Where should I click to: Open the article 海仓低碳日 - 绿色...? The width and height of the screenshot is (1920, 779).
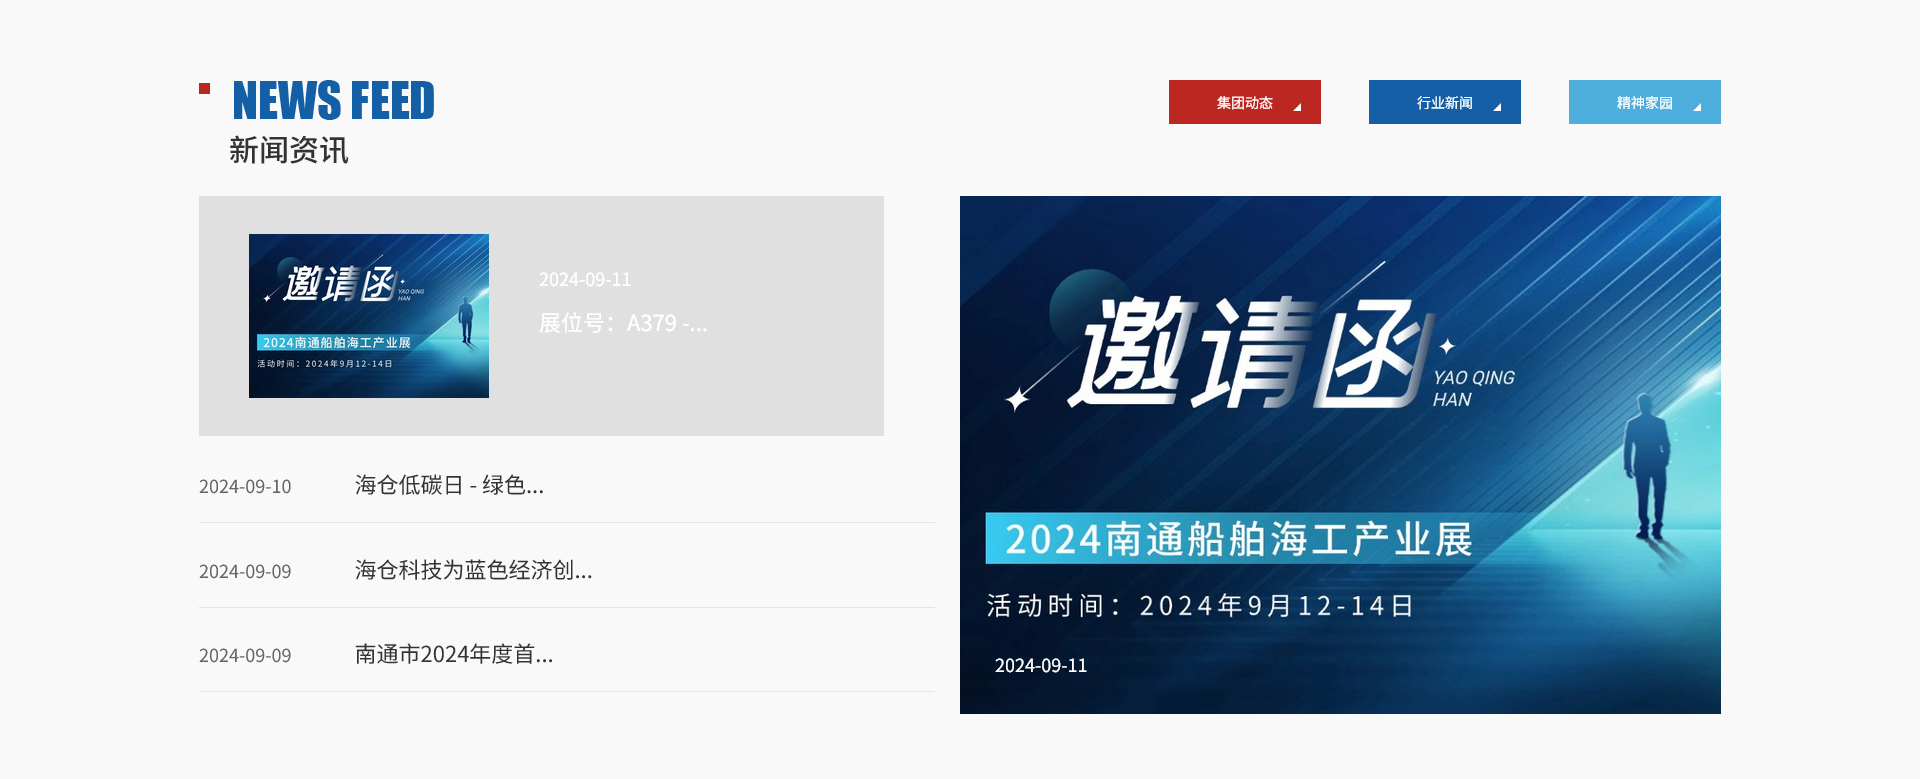pyautogui.click(x=449, y=486)
